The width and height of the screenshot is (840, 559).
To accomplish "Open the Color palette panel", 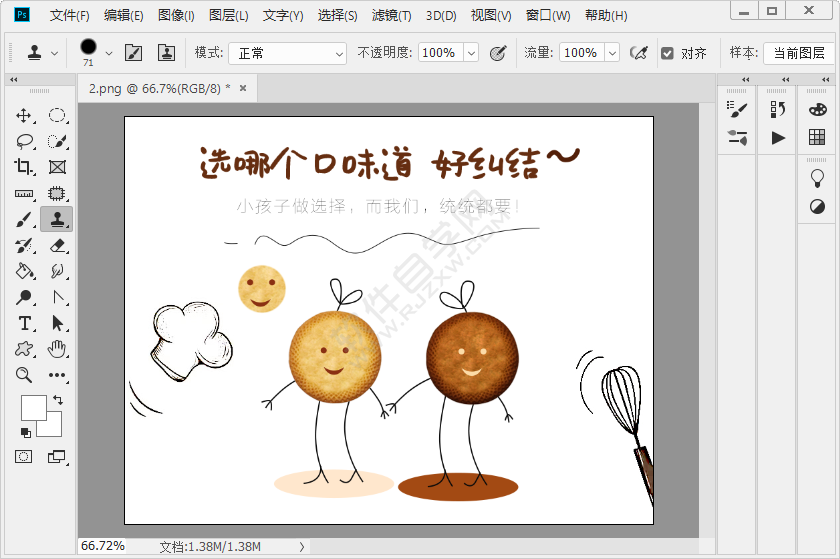I will tap(817, 109).
